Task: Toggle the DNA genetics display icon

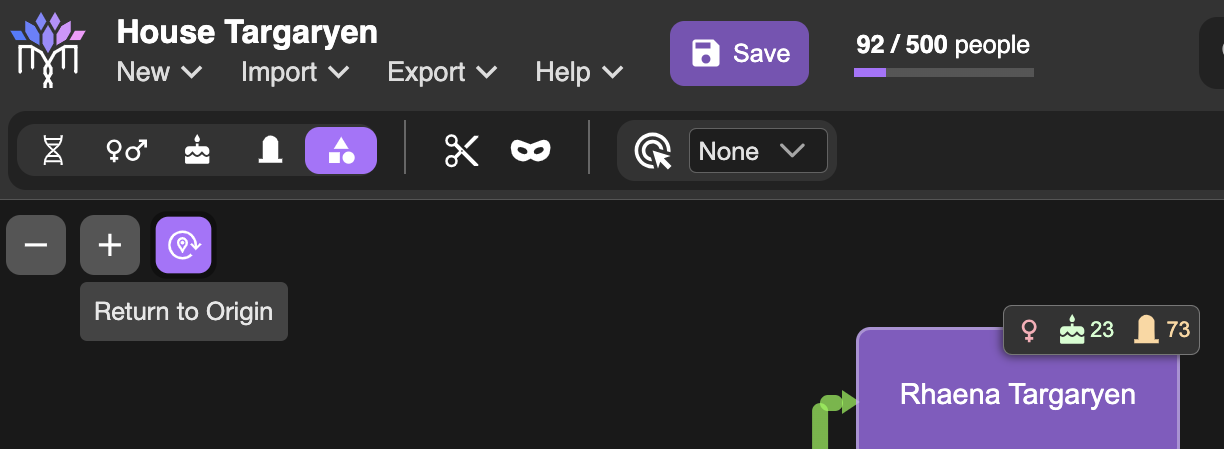Action: point(53,151)
